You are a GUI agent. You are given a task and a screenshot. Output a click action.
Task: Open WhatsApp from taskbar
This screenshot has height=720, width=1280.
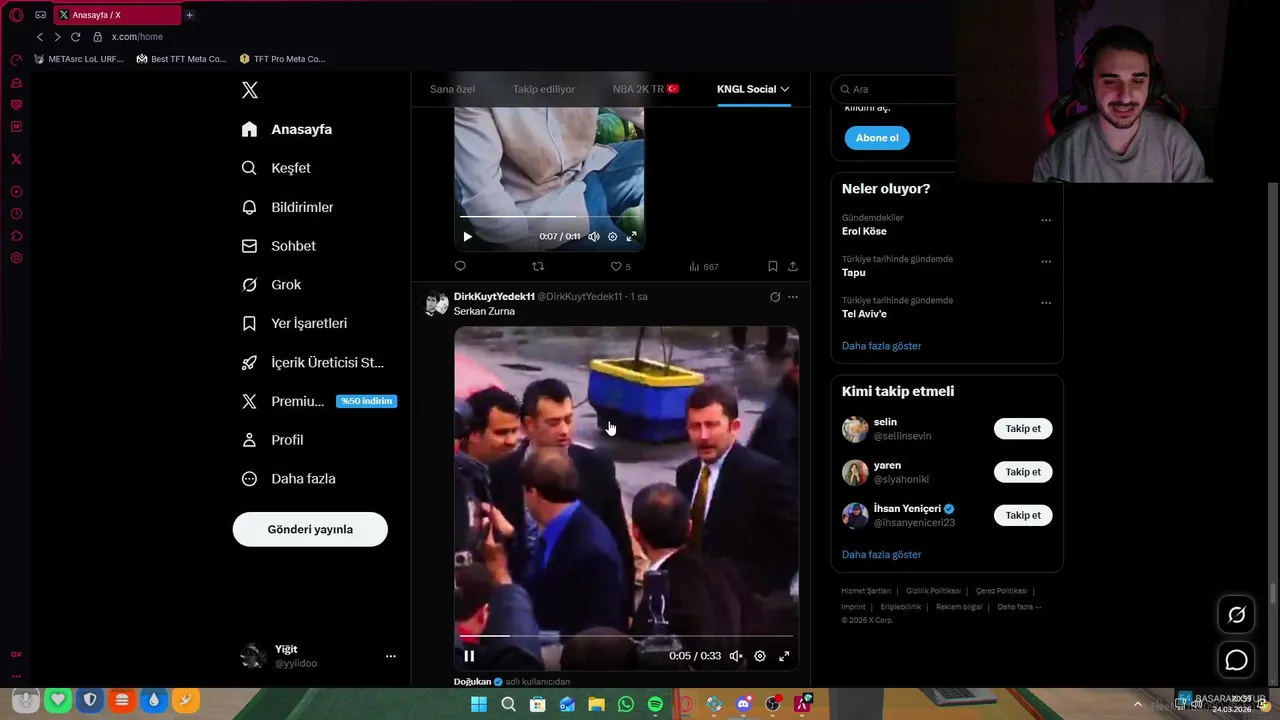click(x=626, y=704)
